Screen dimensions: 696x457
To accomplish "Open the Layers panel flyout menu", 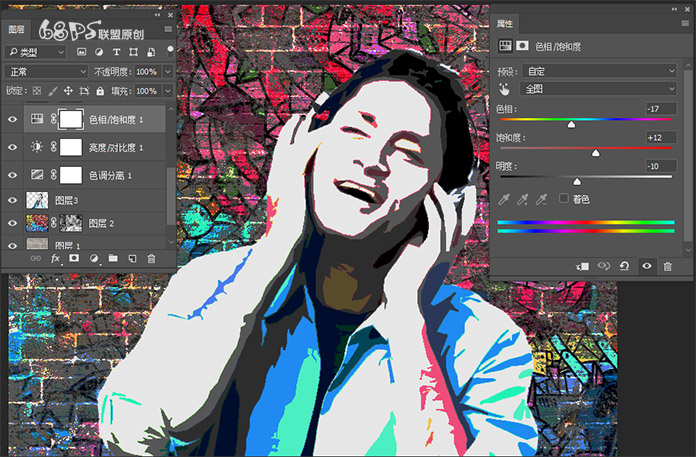I will pos(168,29).
